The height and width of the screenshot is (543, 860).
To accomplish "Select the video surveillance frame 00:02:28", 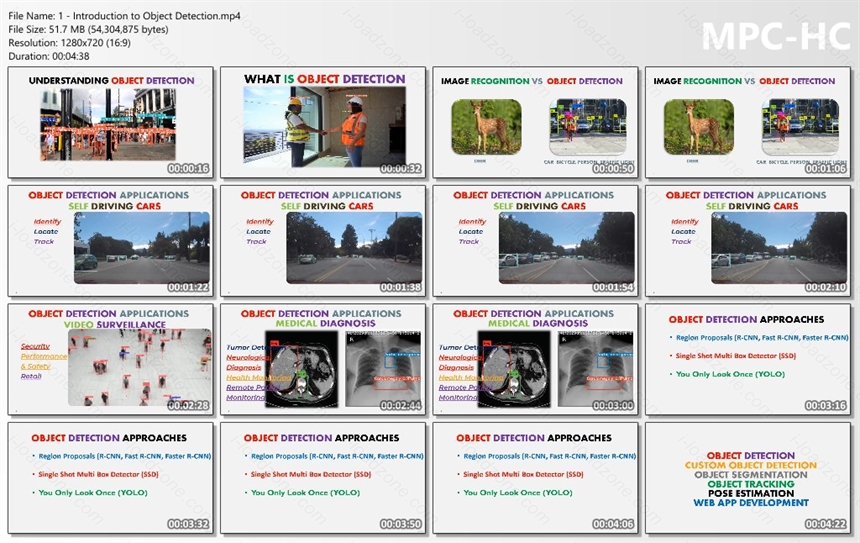I will click(110, 360).
